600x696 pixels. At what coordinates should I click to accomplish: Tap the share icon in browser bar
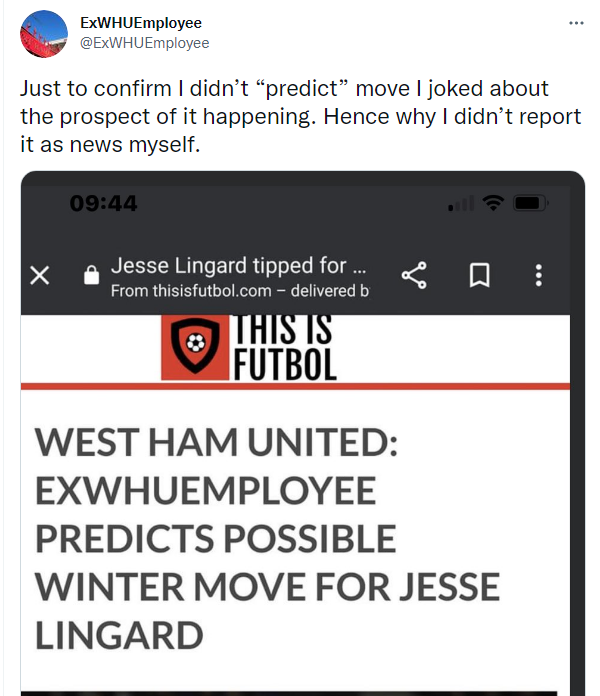pyautogui.click(x=414, y=275)
